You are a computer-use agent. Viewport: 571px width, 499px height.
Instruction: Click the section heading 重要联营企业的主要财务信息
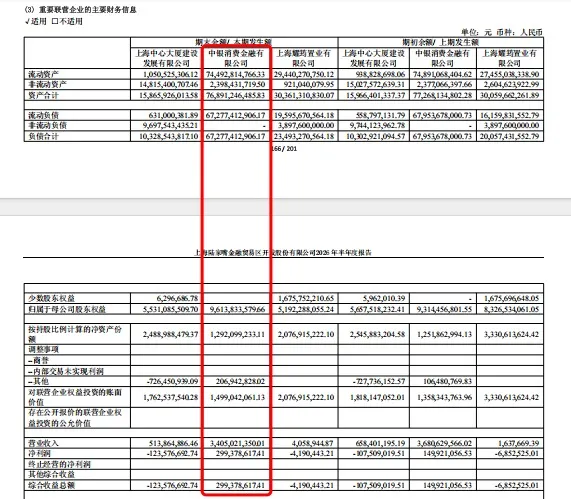(x=88, y=10)
